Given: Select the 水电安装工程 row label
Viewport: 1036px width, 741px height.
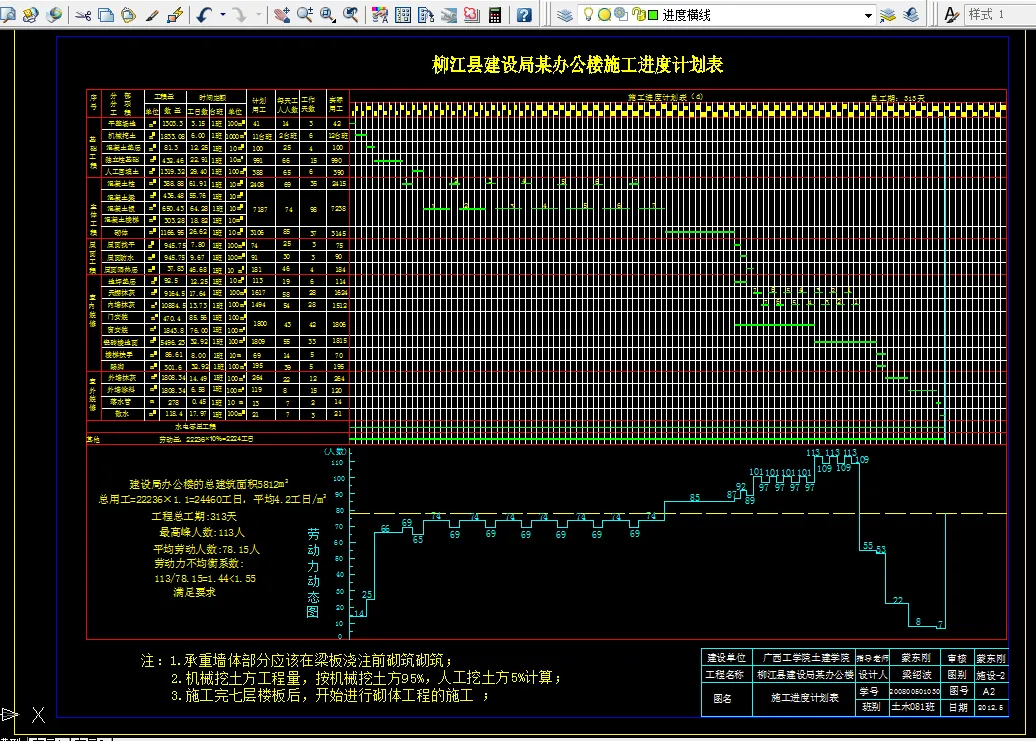Looking at the screenshot, I should click(x=196, y=427).
